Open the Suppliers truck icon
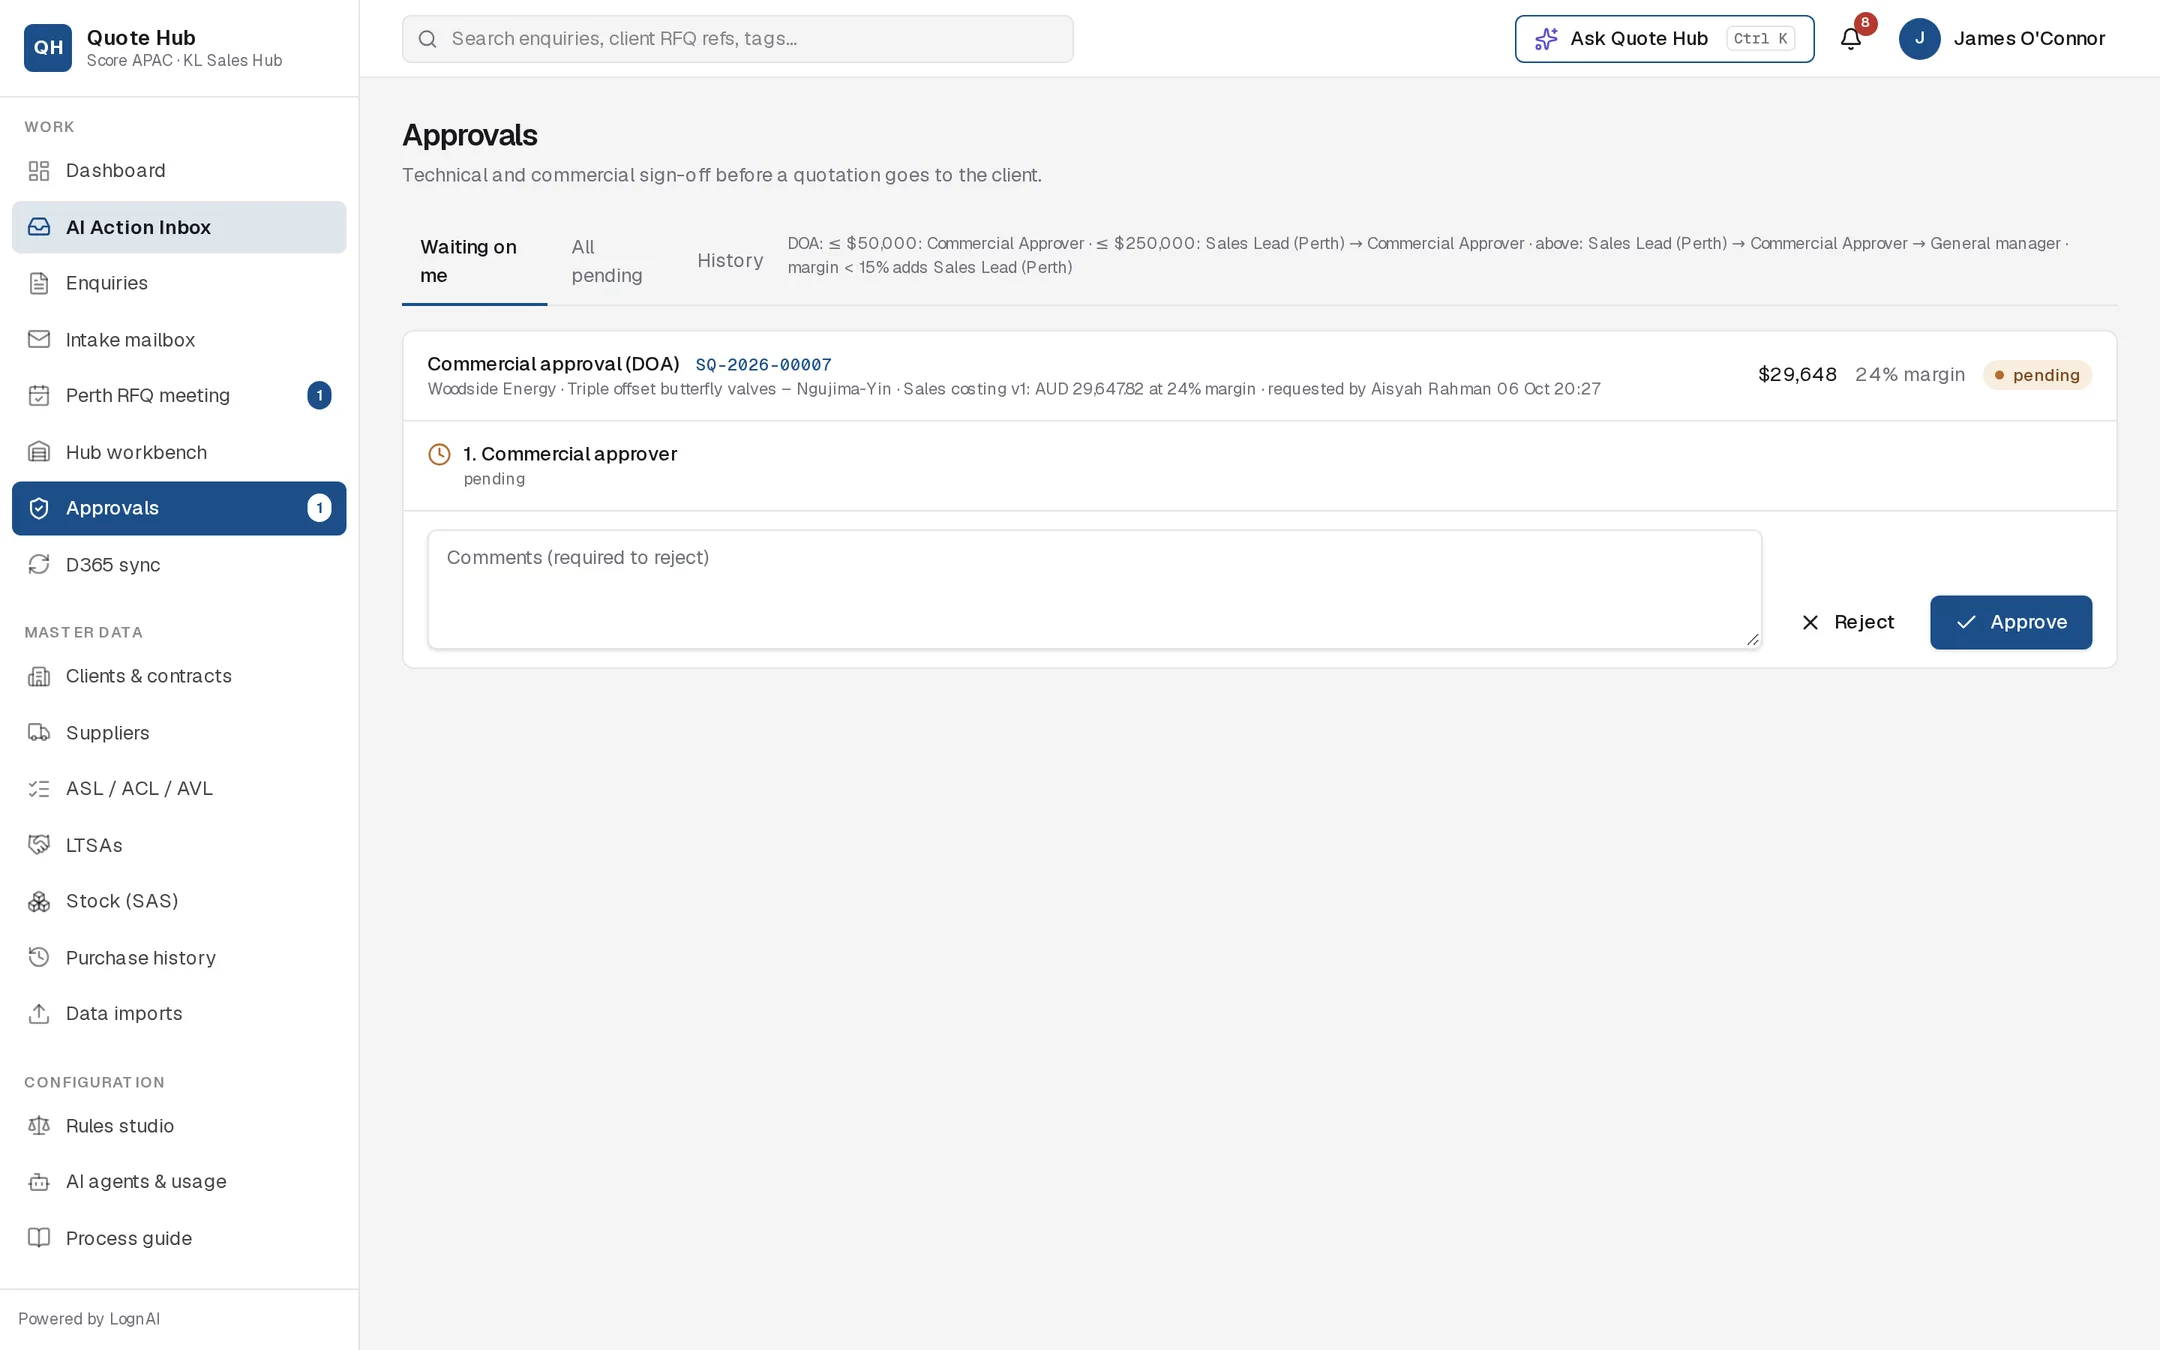The image size is (2160, 1350). [x=39, y=733]
